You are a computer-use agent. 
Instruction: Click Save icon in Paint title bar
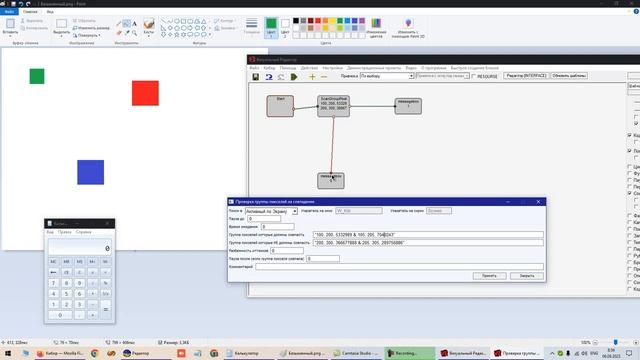coord(13,4)
